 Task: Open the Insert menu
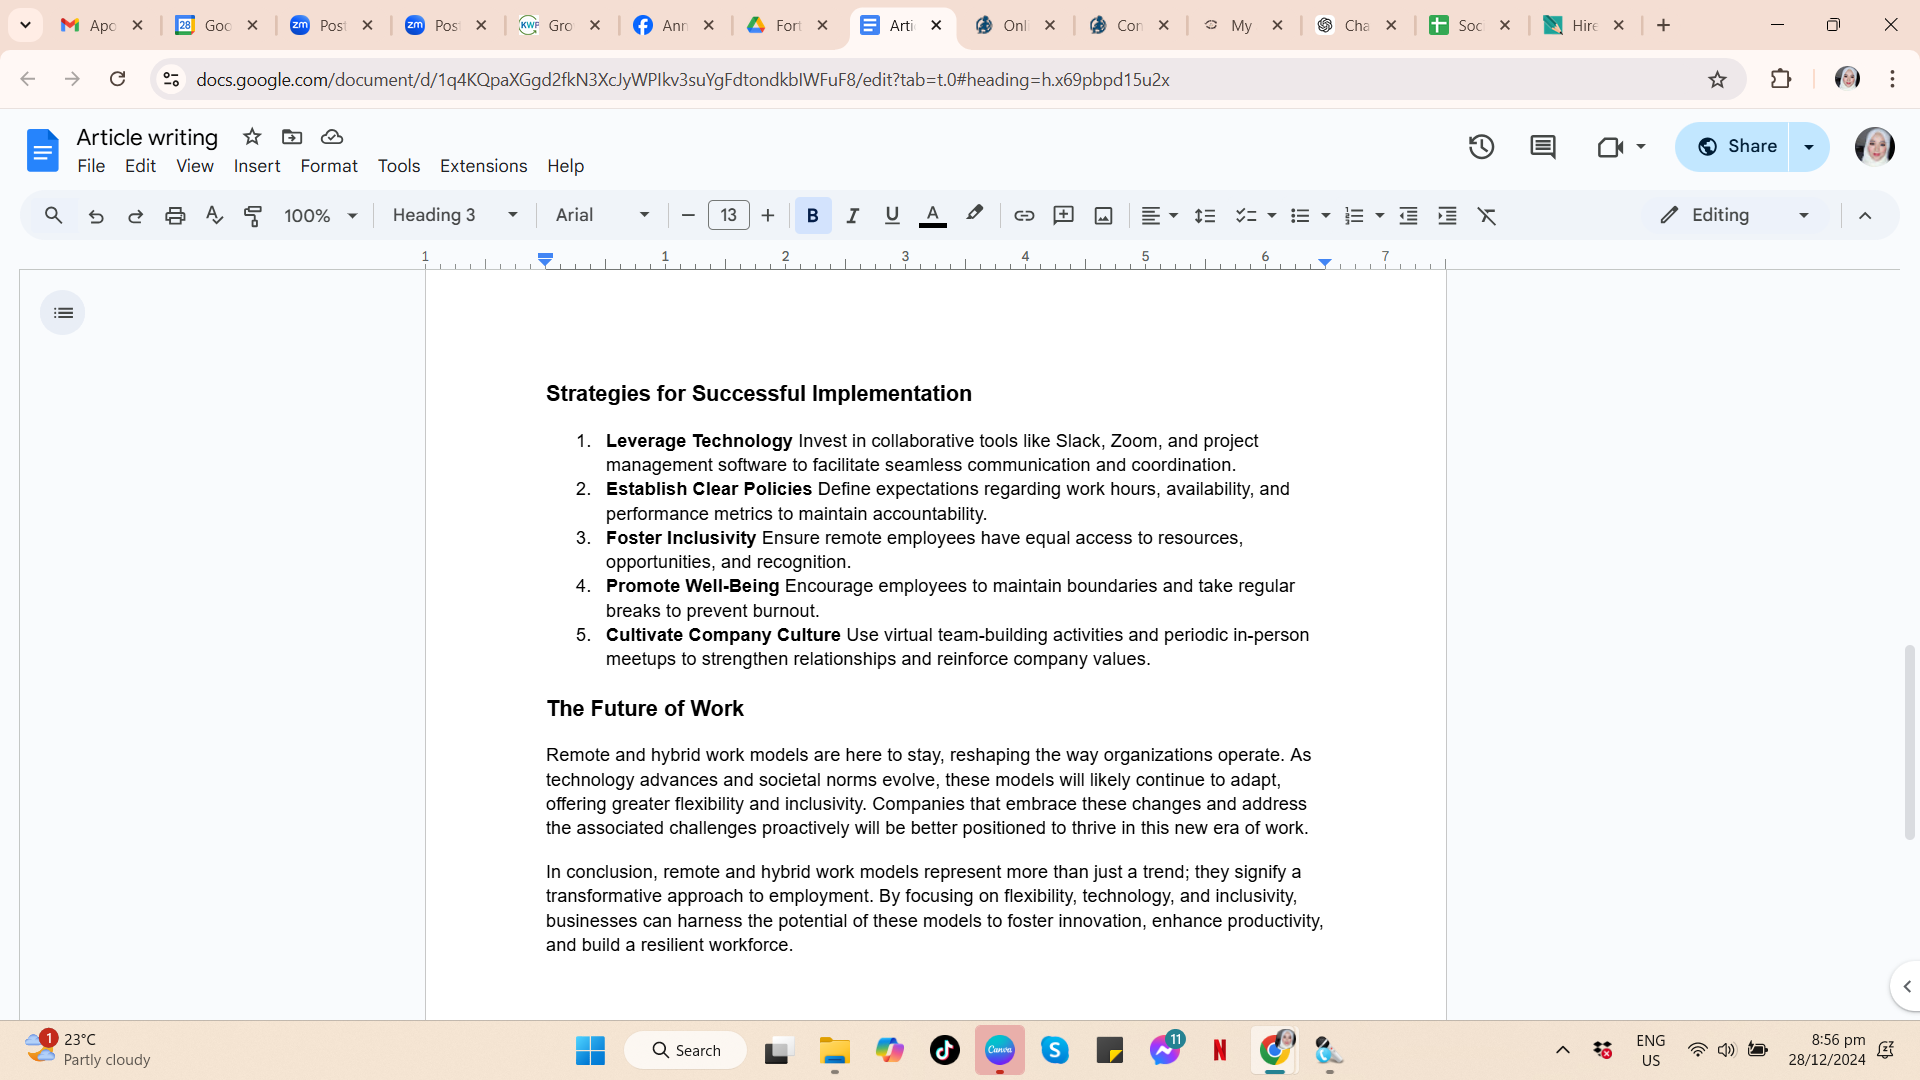(x=257, y=166)
